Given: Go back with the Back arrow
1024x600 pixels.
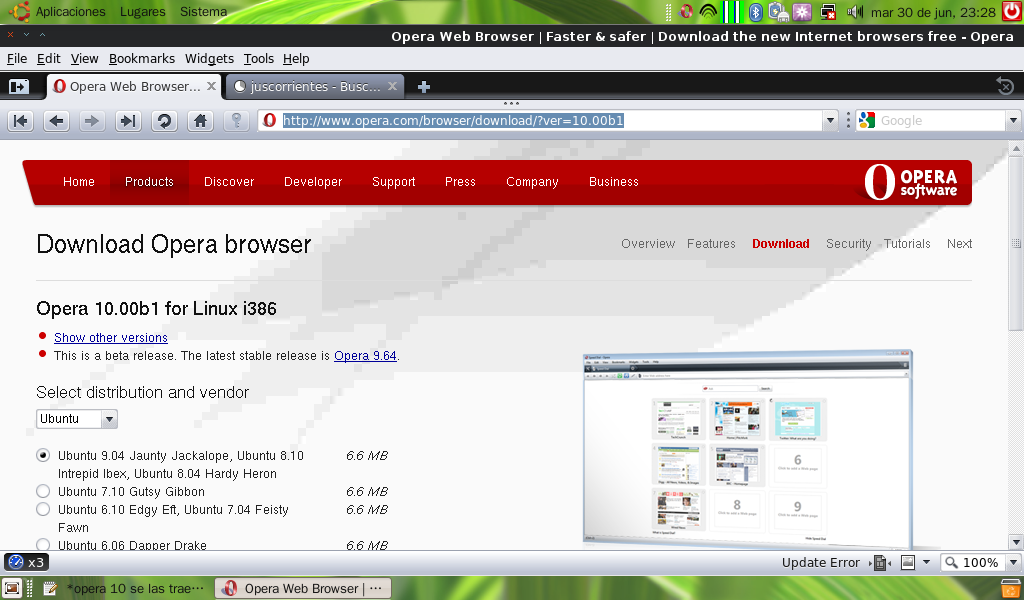Looking at the screenshot, I should [x=56, y=121].
